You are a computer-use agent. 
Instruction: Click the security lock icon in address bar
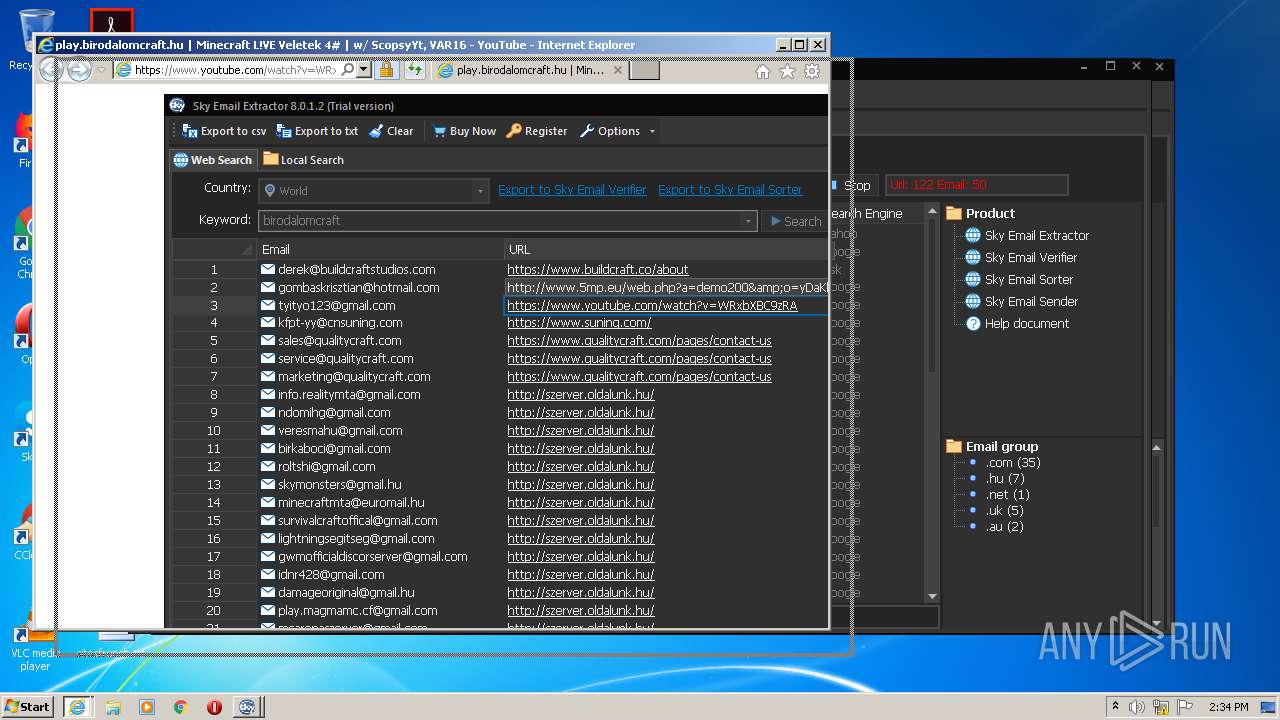pos(386,70)
